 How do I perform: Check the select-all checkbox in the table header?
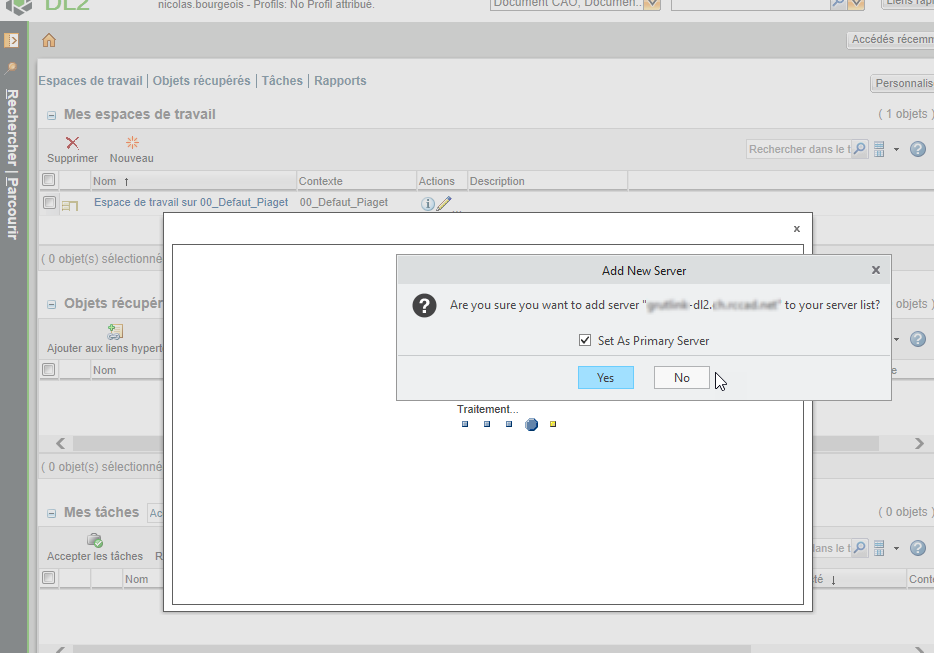[x=48, y=180]
